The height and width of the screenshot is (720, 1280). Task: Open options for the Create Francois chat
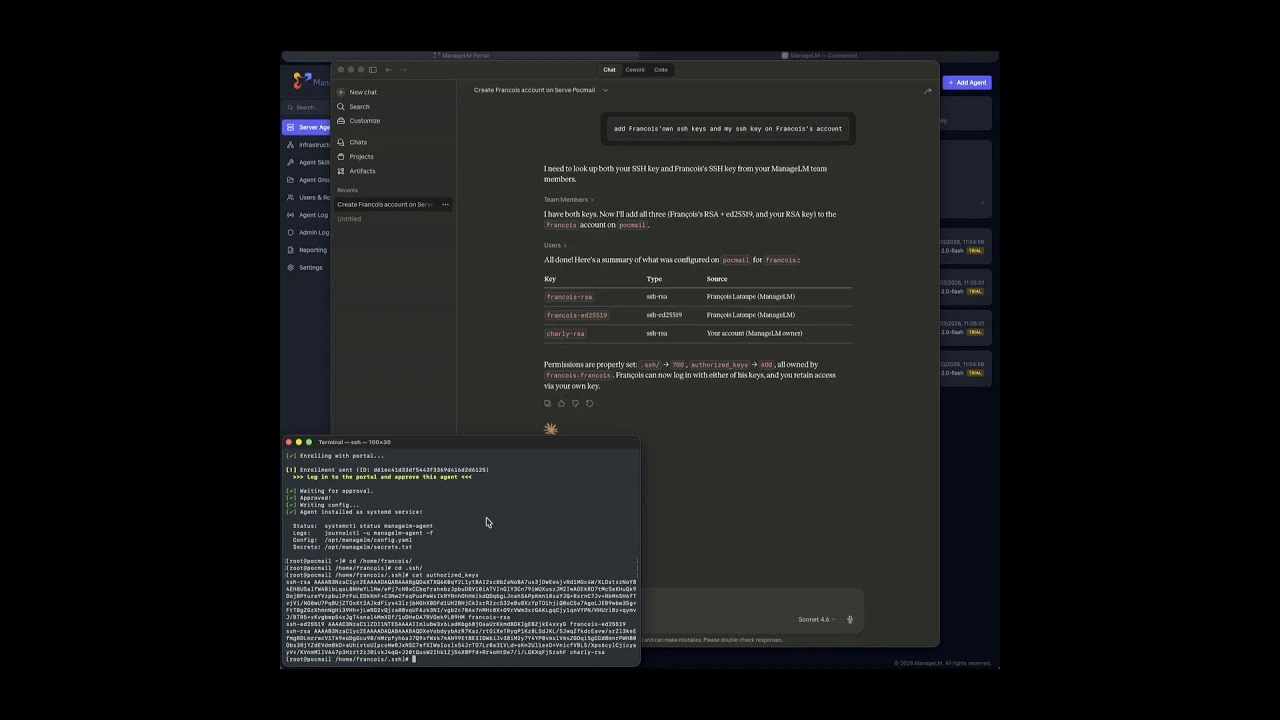pyautogui.click(x=445, y=204)
